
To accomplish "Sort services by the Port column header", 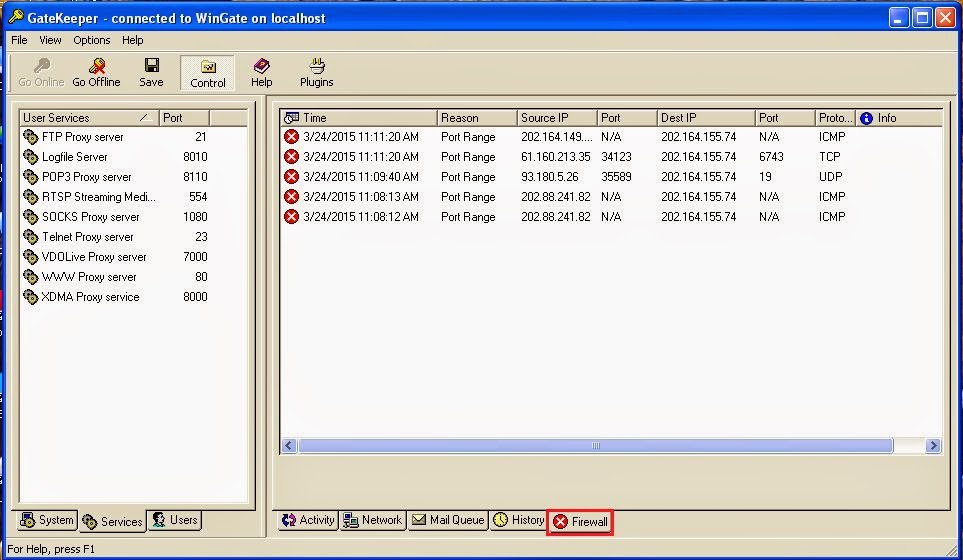I will point(184,118).
